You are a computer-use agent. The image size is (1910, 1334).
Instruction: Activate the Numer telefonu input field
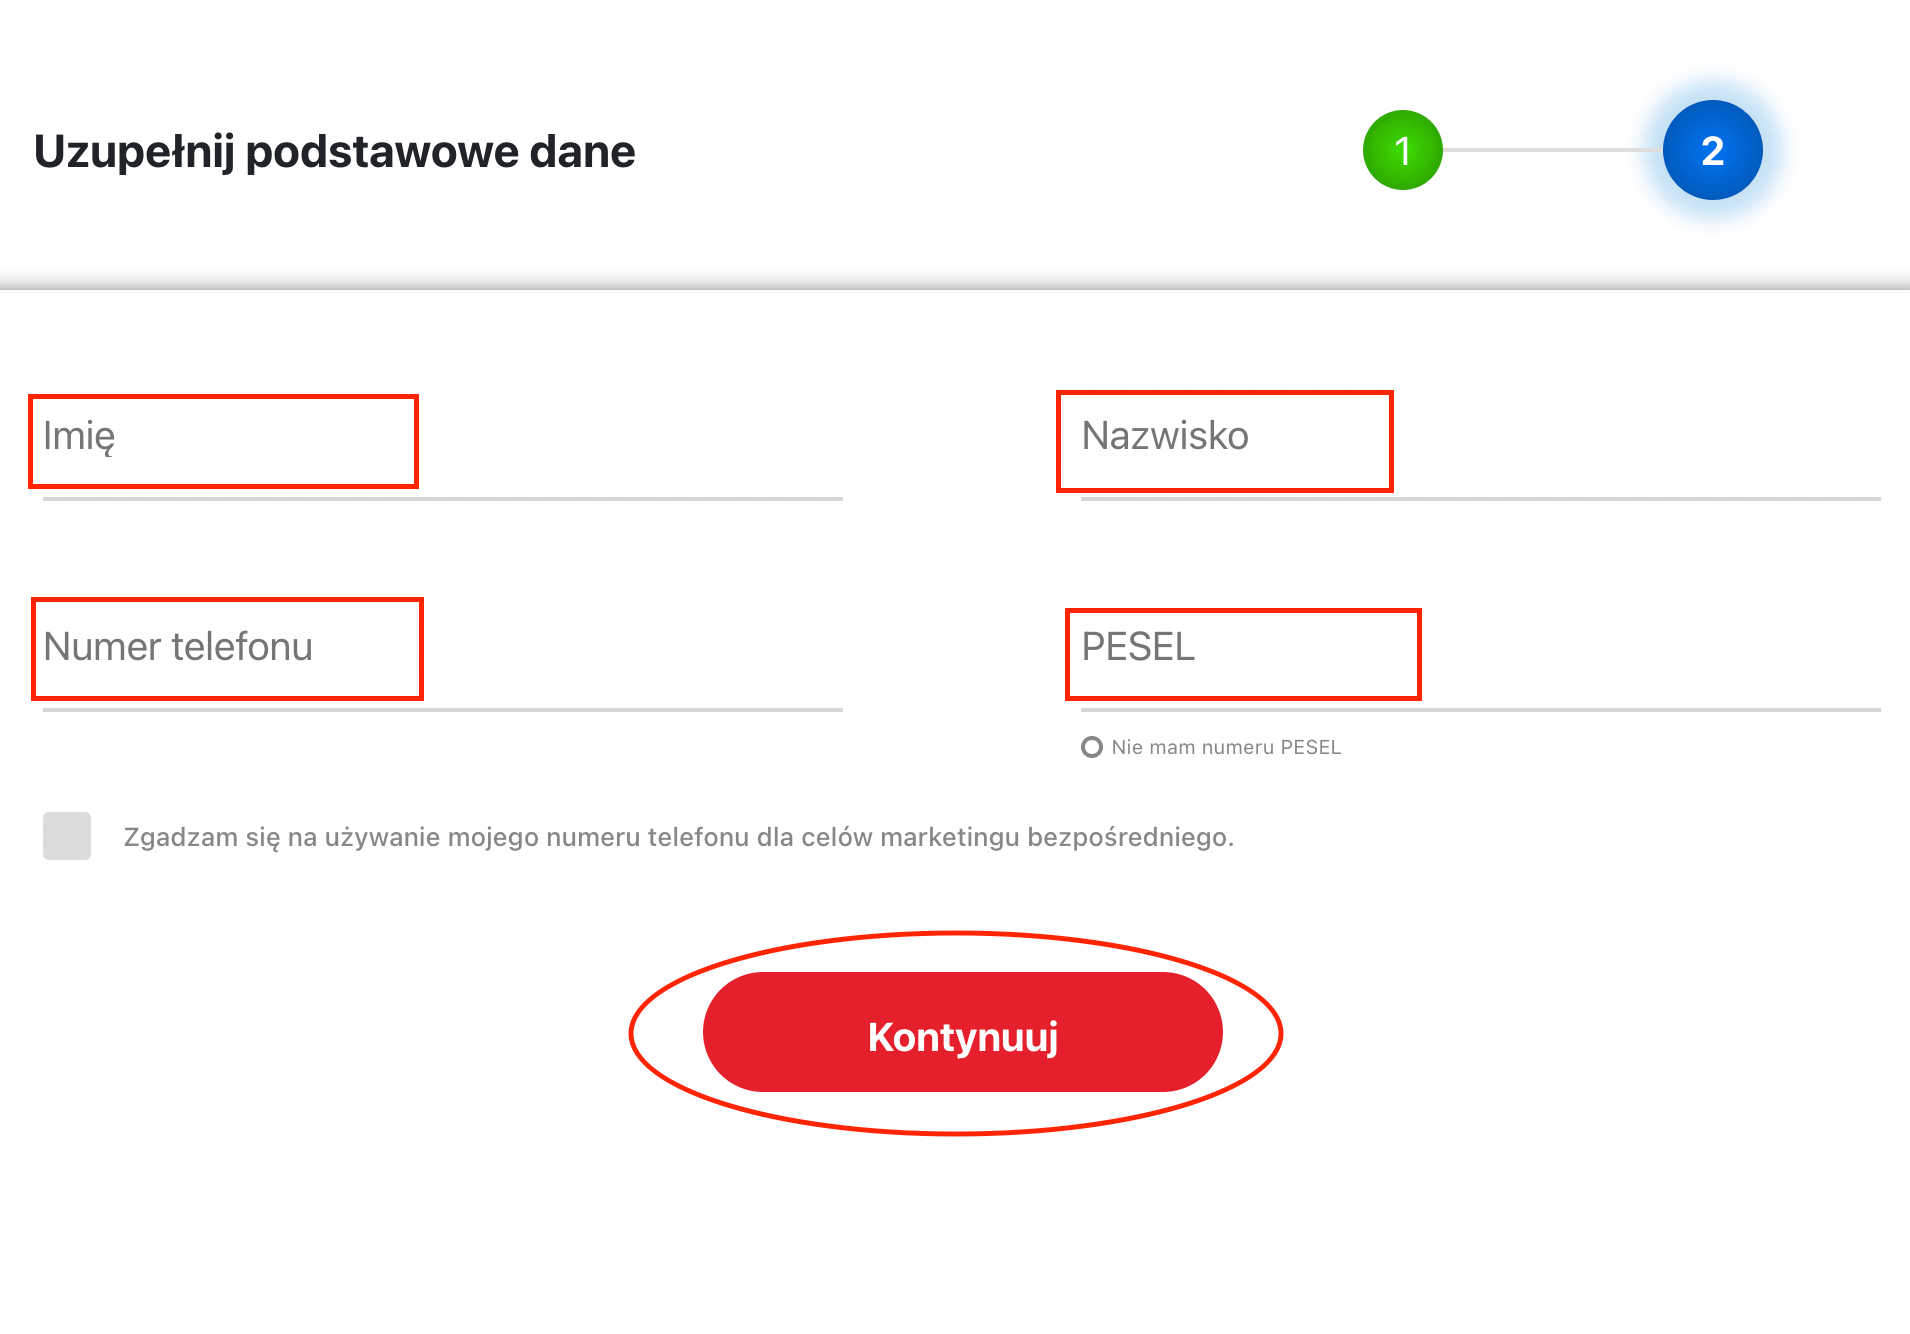(442, 648)
